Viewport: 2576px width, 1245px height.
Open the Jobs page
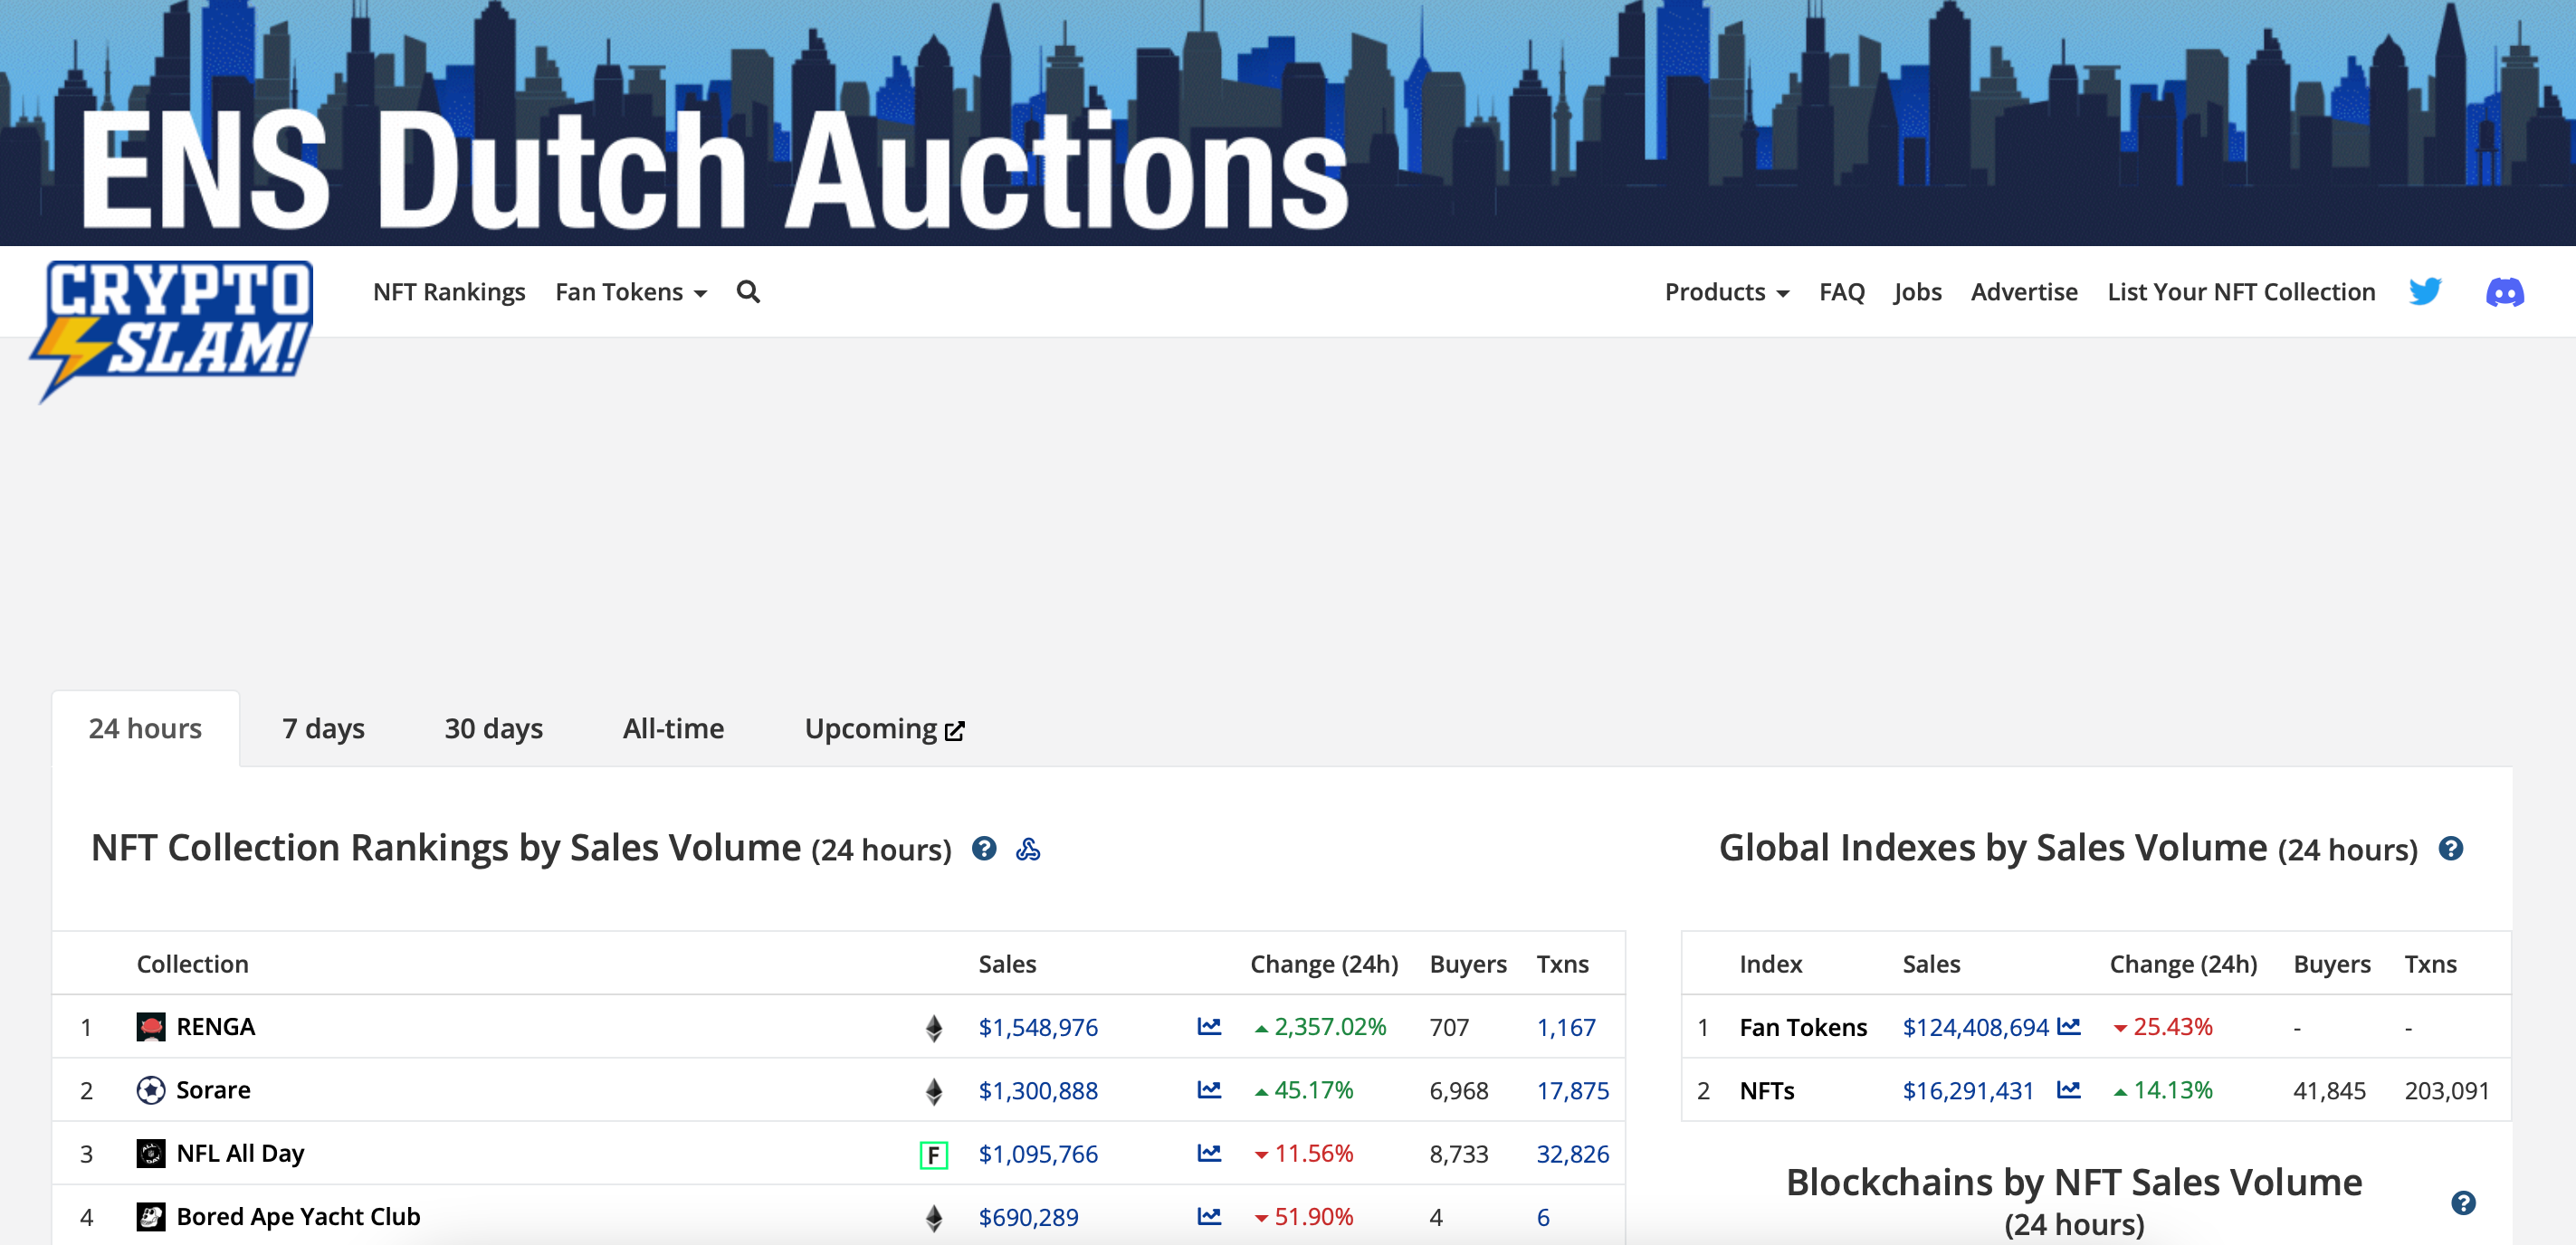point(1917,292)
